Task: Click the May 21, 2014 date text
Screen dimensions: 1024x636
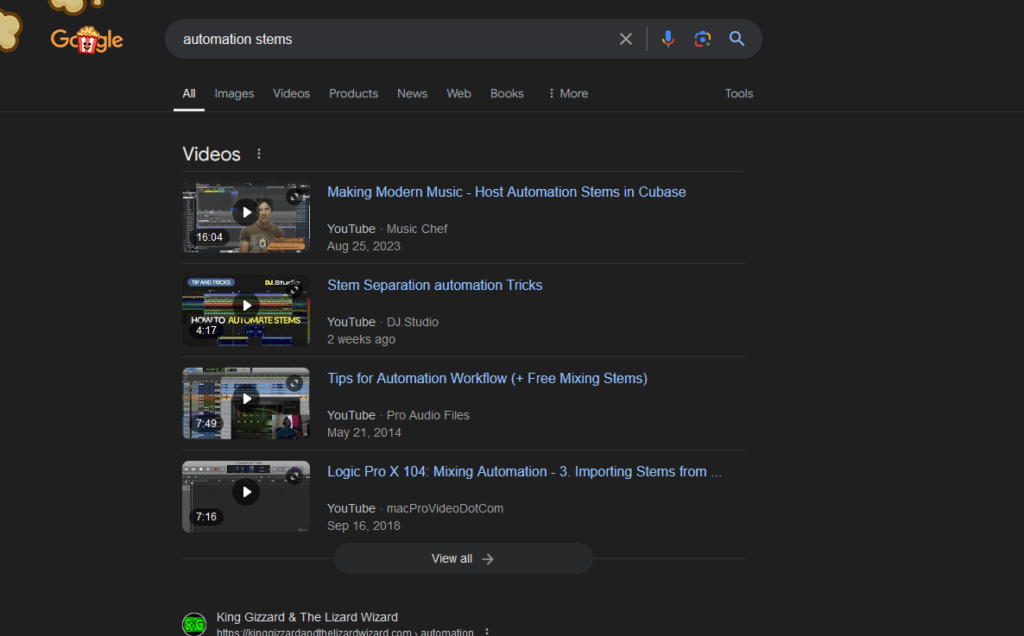Action: (x=364, y=432)
